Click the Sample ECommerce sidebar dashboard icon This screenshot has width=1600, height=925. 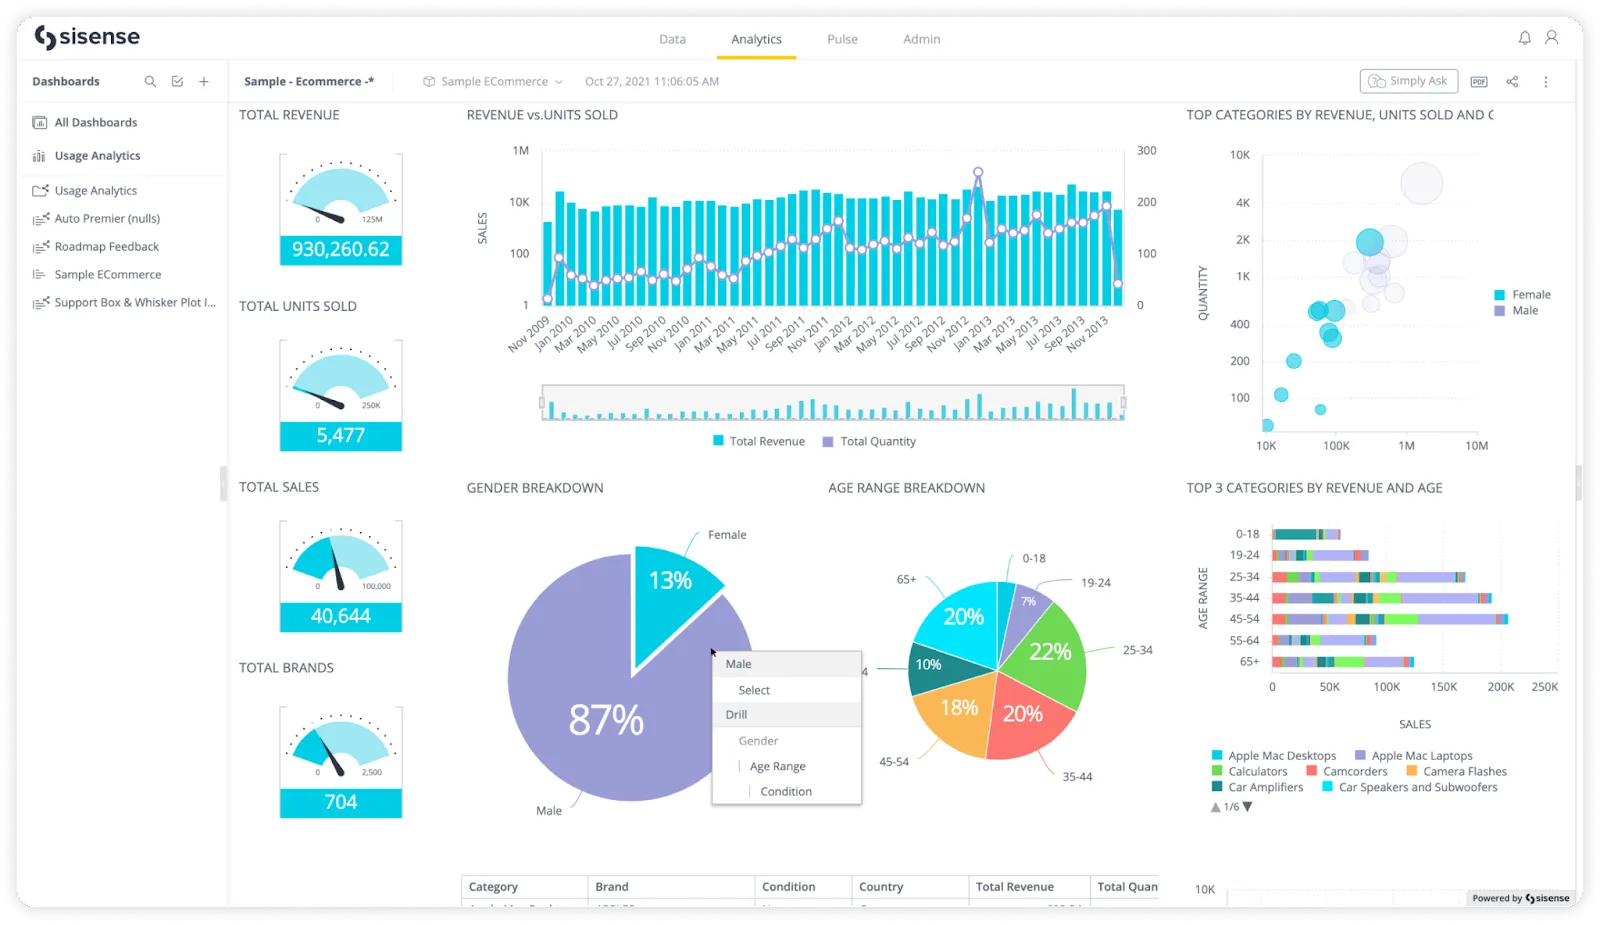click(x=39, y=274)
